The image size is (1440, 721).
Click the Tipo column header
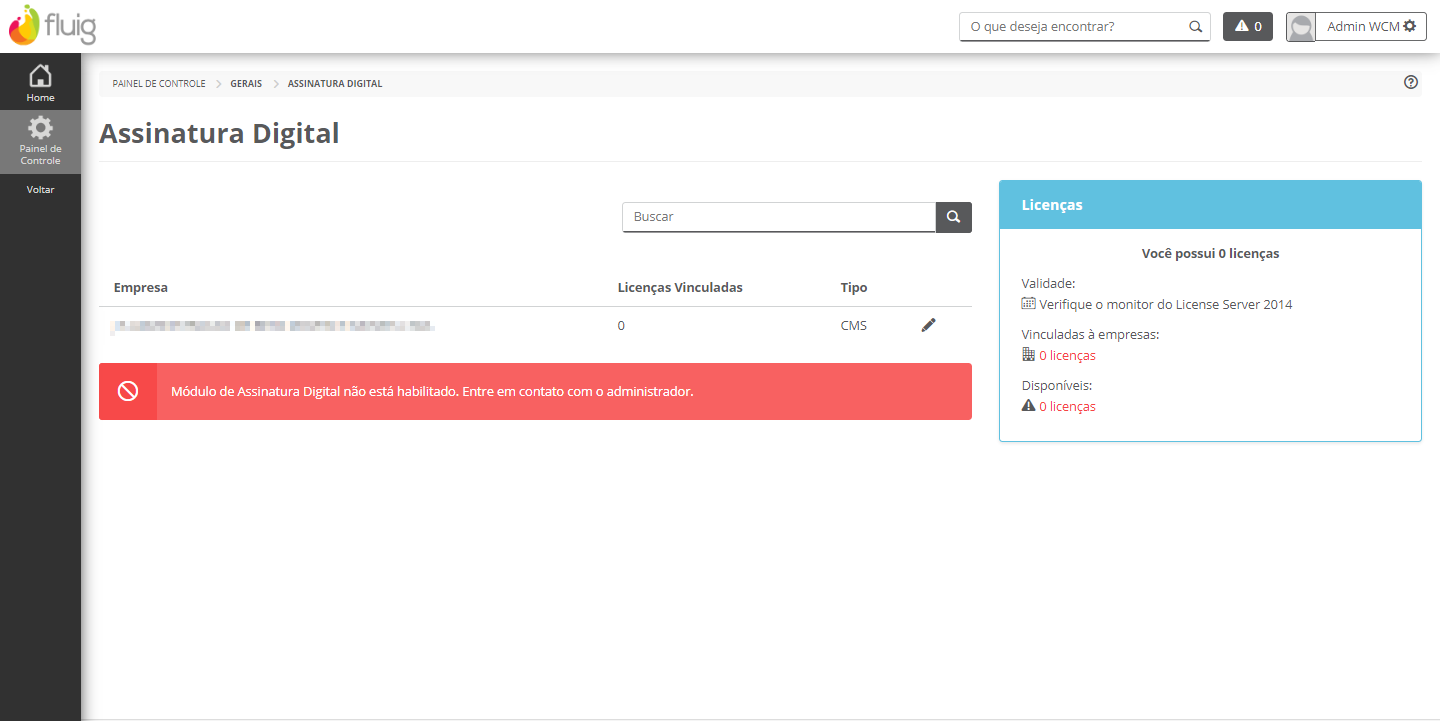pyautogui.click(x=854, y=288)
